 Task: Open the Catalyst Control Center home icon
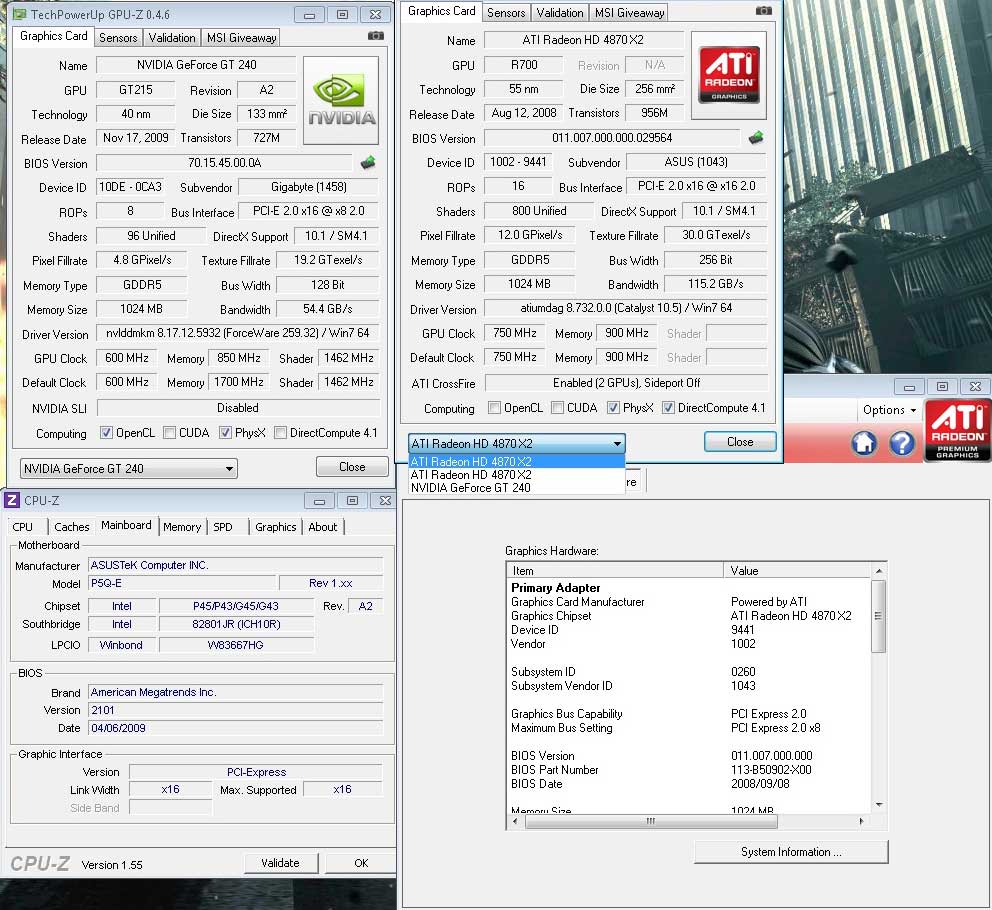[864, 443]
